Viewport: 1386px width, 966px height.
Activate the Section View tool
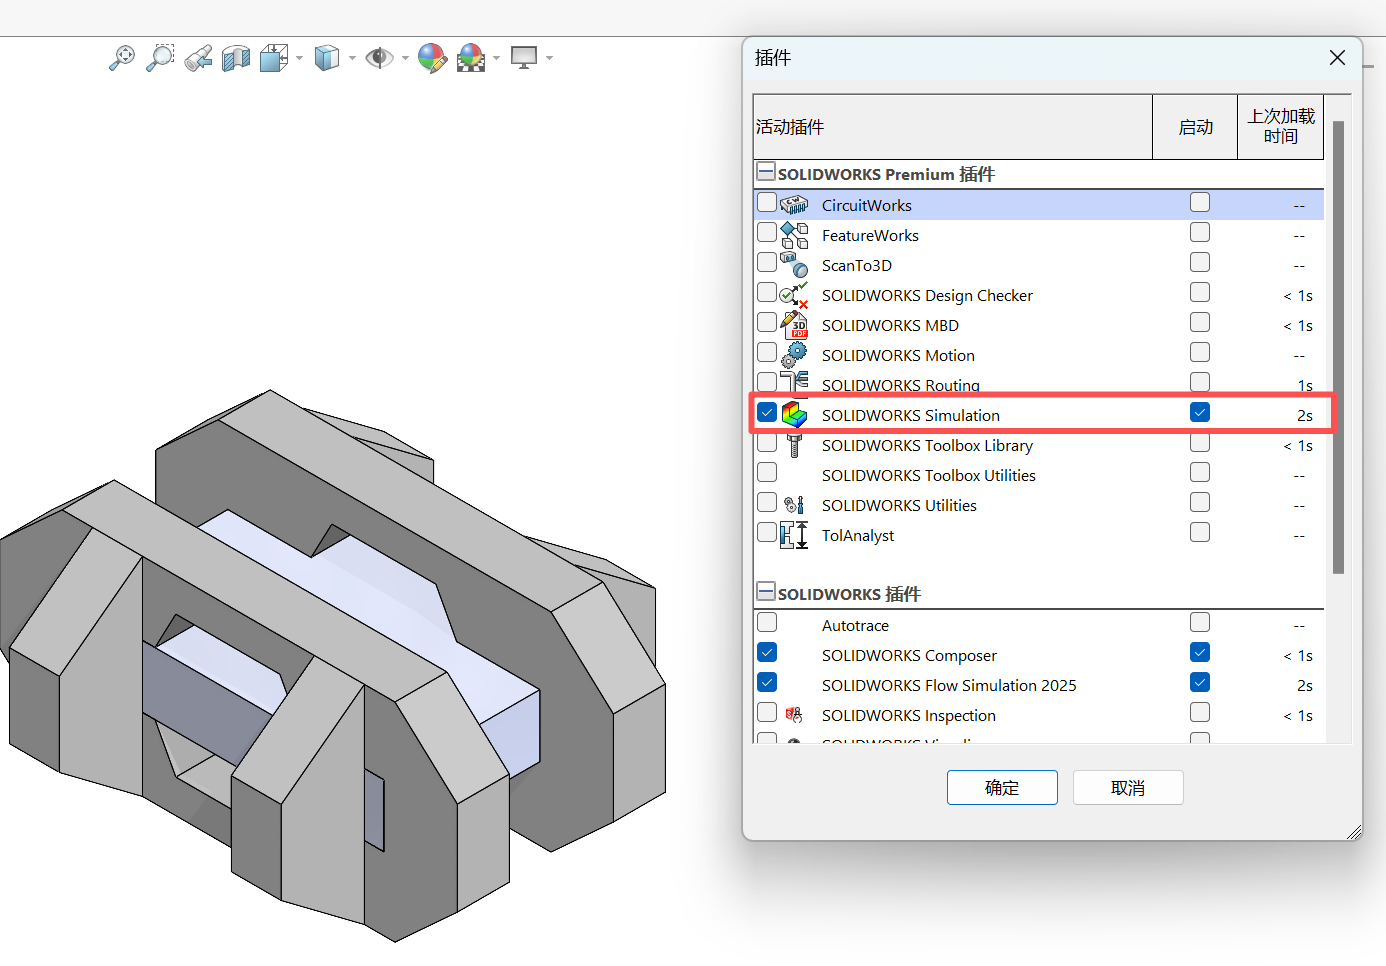[x=236, y=58]
